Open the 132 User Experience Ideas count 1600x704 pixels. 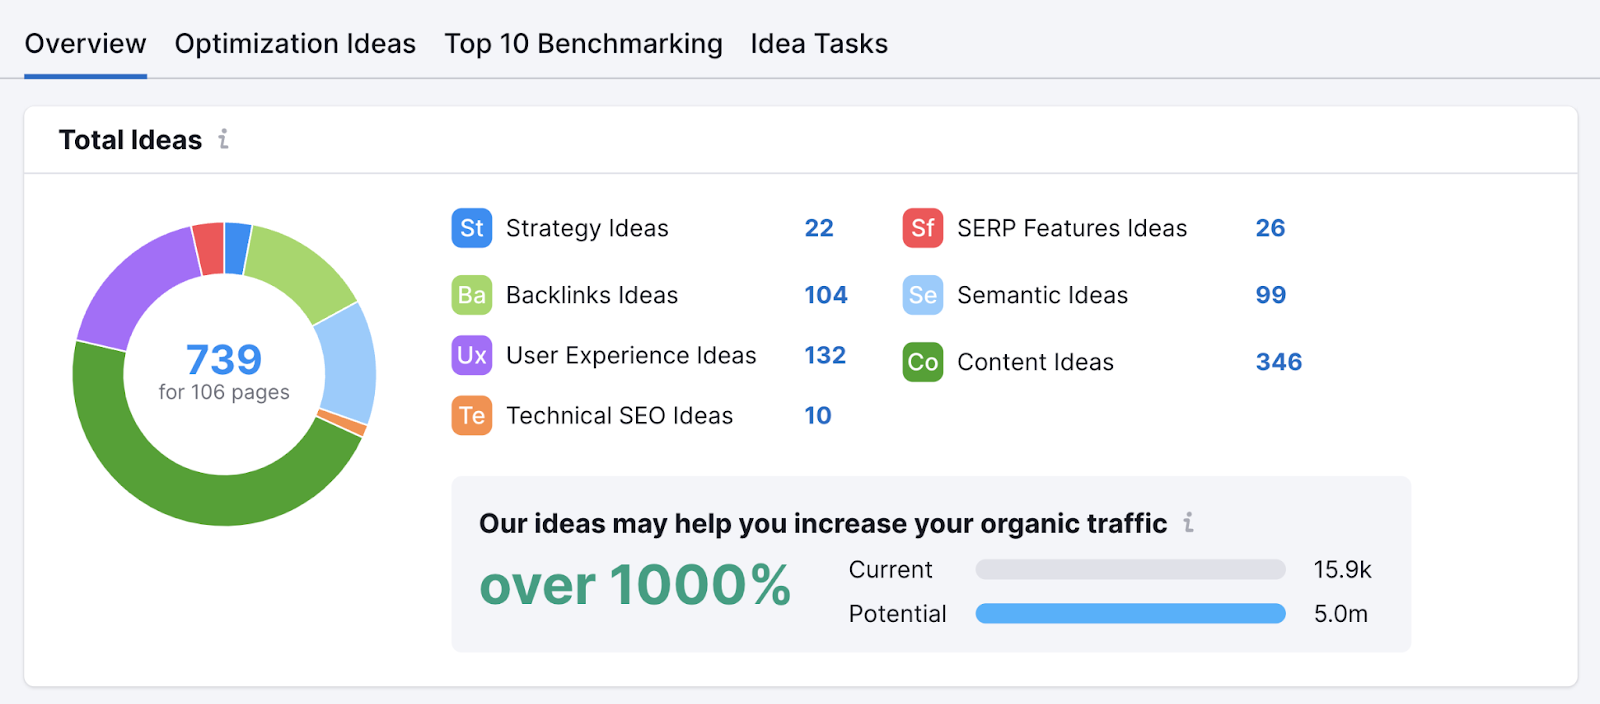tap(825, 355)
